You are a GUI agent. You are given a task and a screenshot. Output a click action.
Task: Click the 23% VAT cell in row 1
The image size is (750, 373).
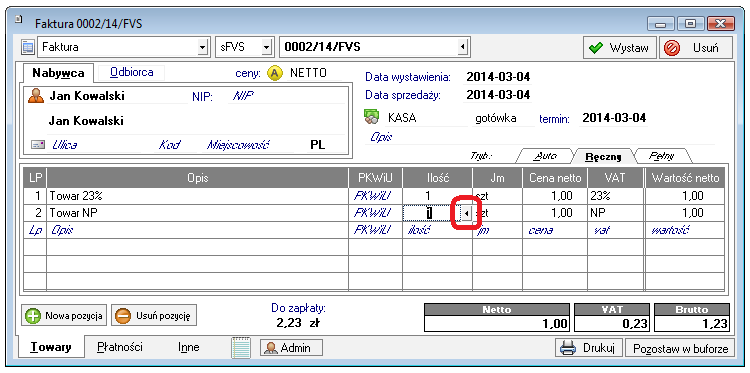coord(615,196)
